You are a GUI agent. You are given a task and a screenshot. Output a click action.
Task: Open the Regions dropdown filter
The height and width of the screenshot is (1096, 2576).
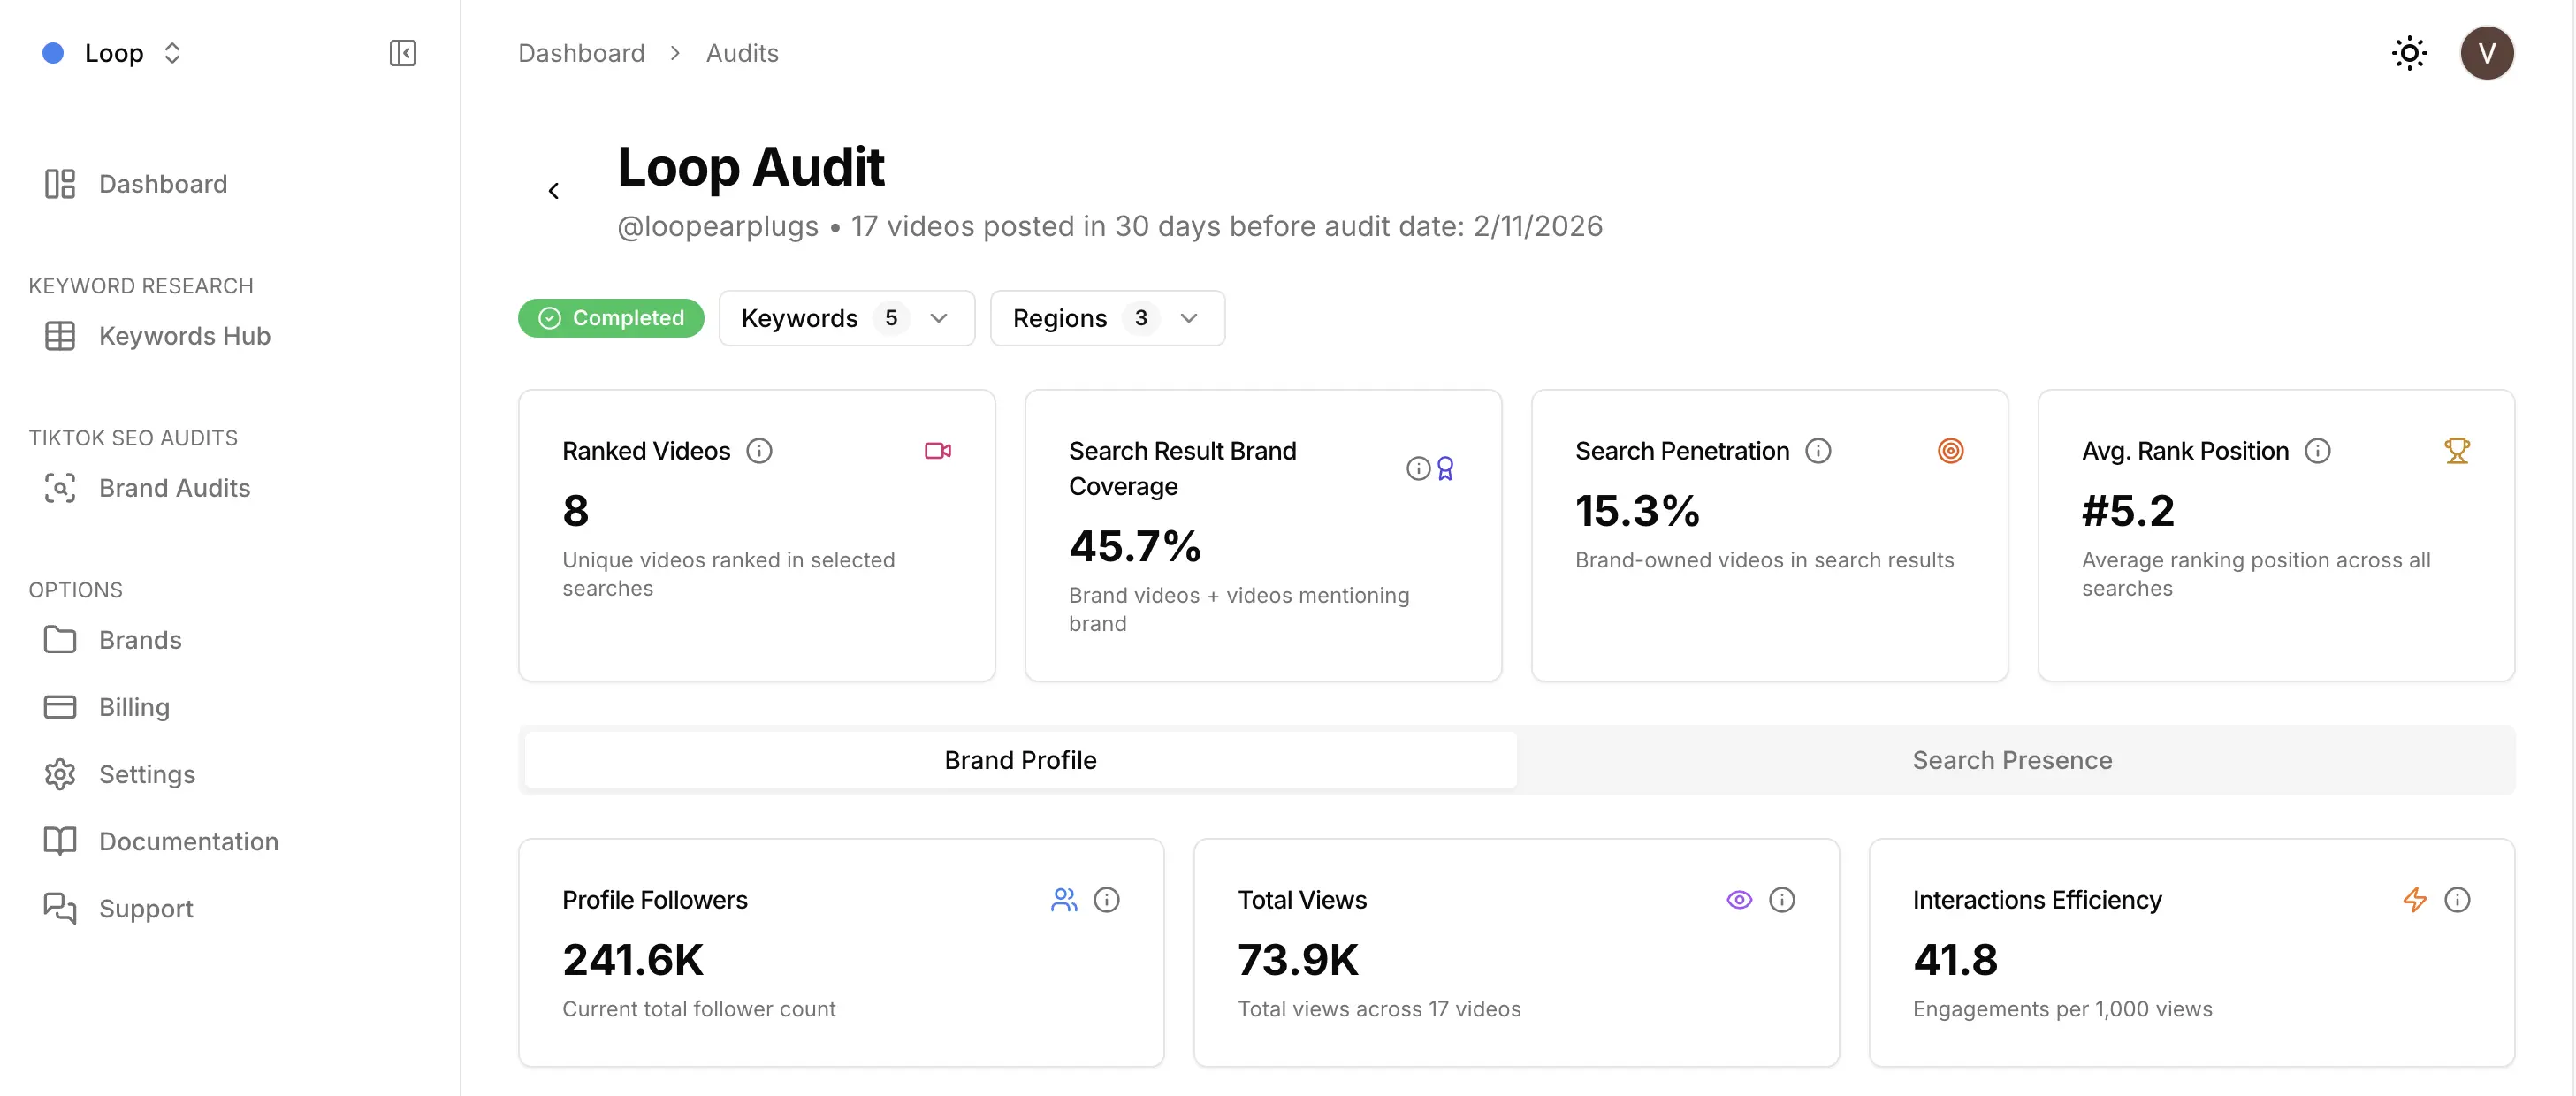pos(1107,318)
